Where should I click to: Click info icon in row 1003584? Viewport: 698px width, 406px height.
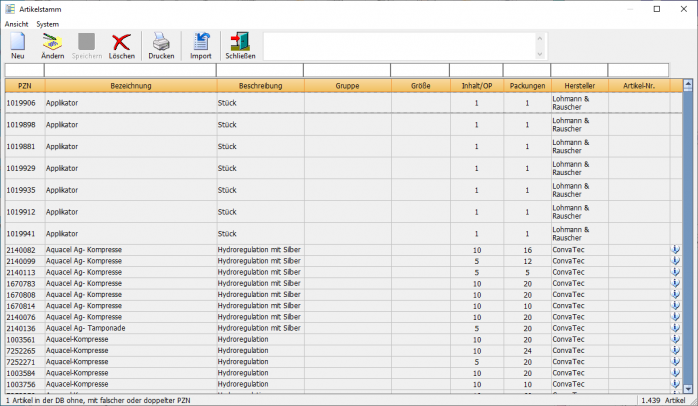(675, 373)
